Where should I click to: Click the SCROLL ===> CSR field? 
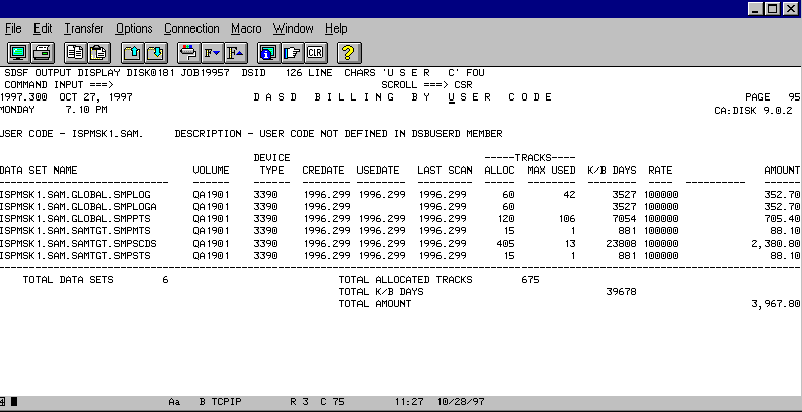[x=427, y=85]
